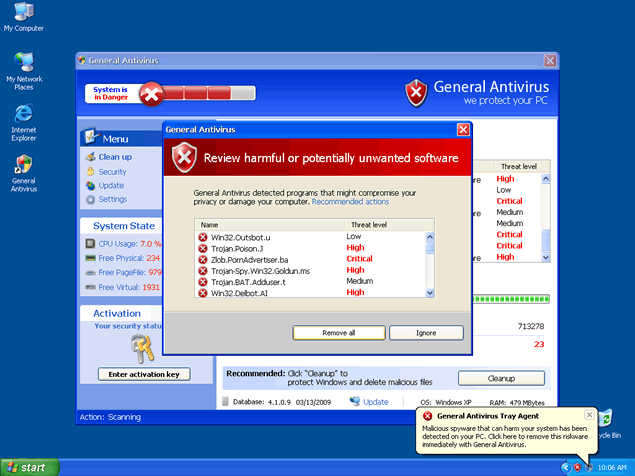Click red X icon beside Trojan.Poison.J
Image resolution: width=635 pixels, height=476 pixels.
click(203, 248)
